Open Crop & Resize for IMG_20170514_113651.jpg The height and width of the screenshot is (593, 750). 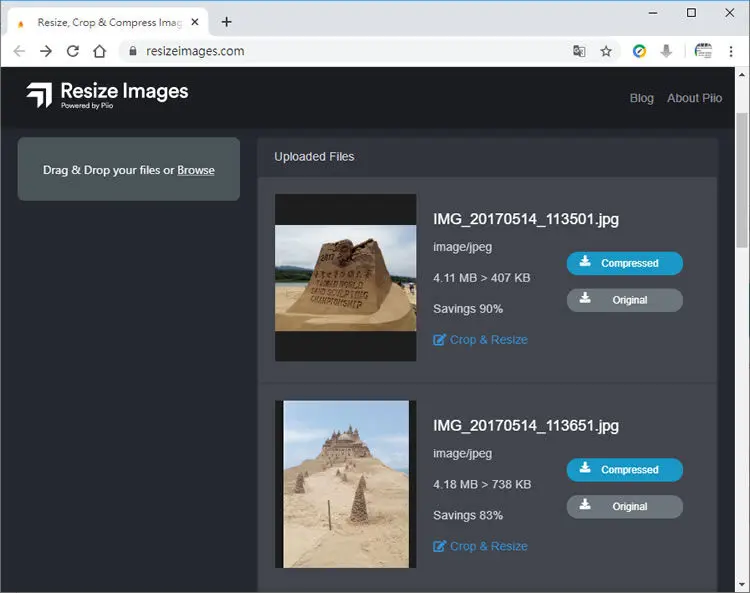tap(480, 546)
